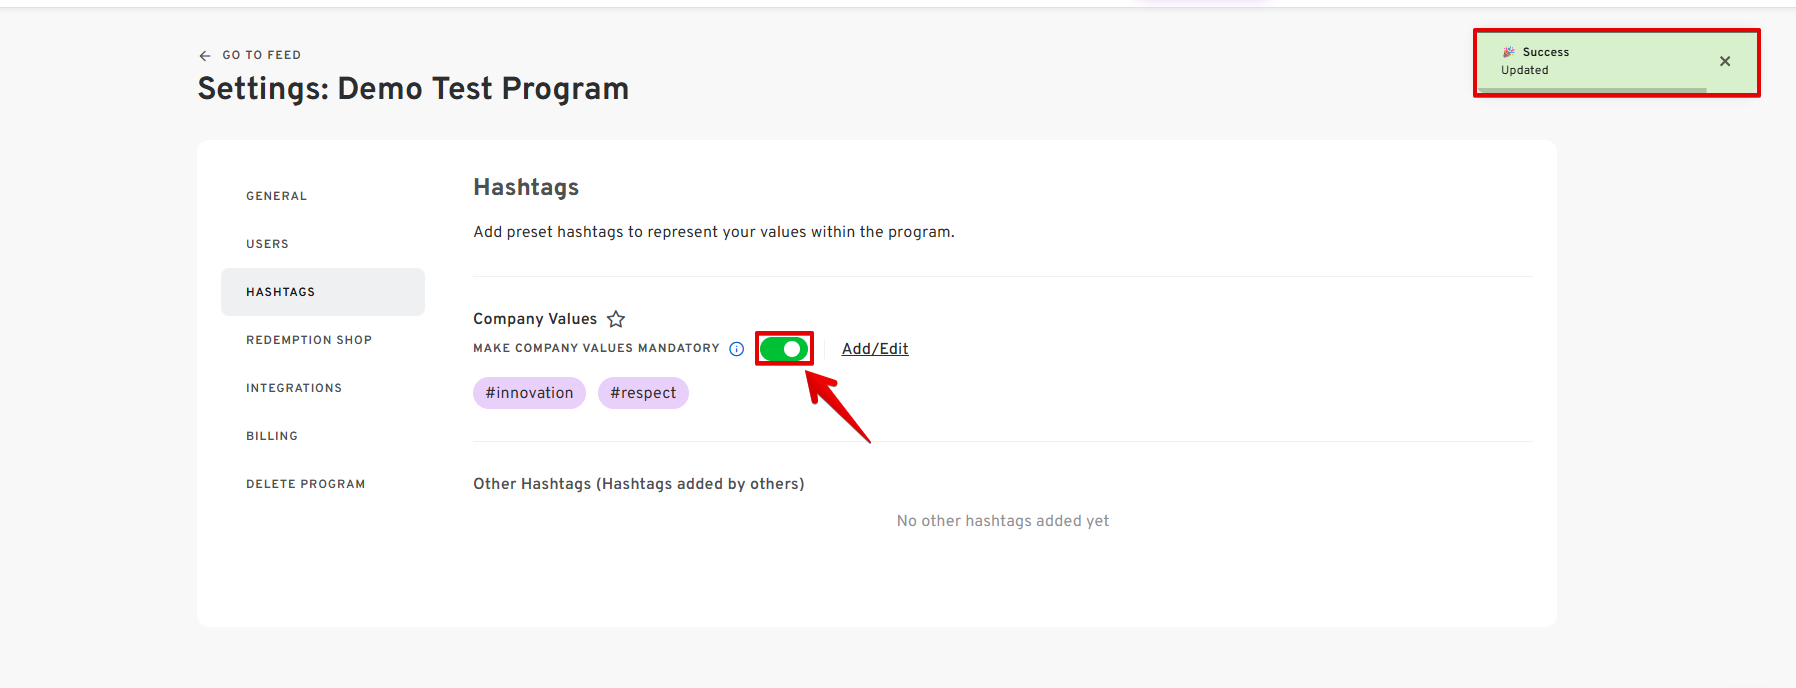Click the Add/Edit hashtags link
Viewport: 1796px width, 688px height.
pos(875,349)
